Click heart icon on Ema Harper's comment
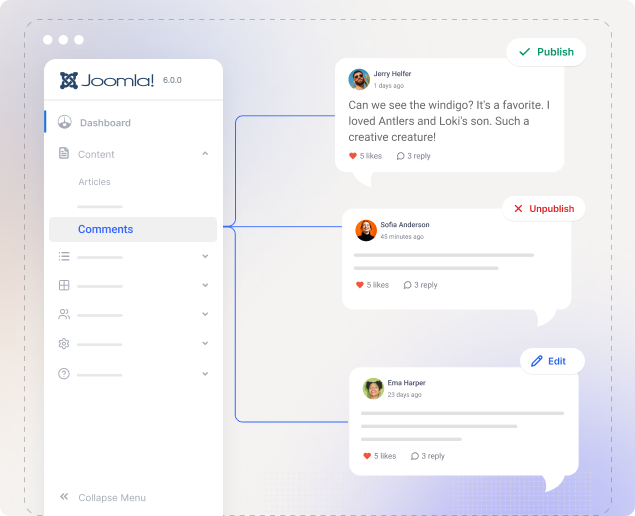 pos(367,456)
